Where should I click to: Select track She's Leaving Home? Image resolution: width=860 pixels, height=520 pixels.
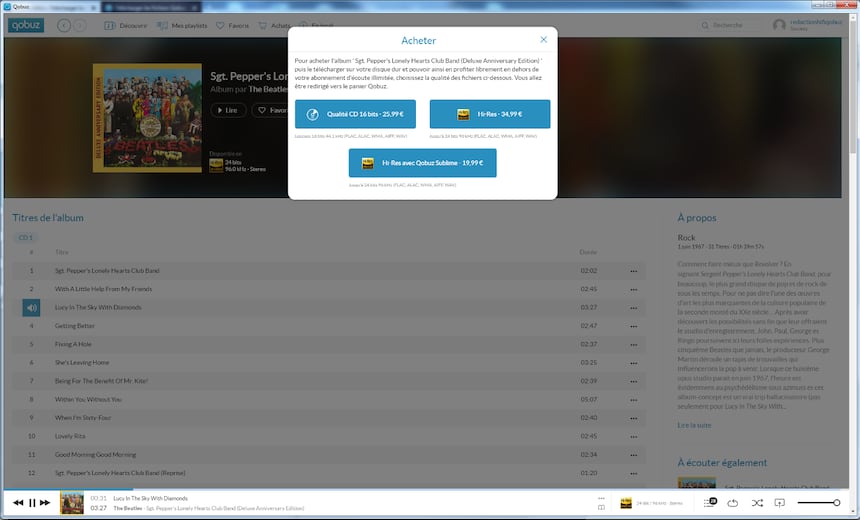pos(329,363)
